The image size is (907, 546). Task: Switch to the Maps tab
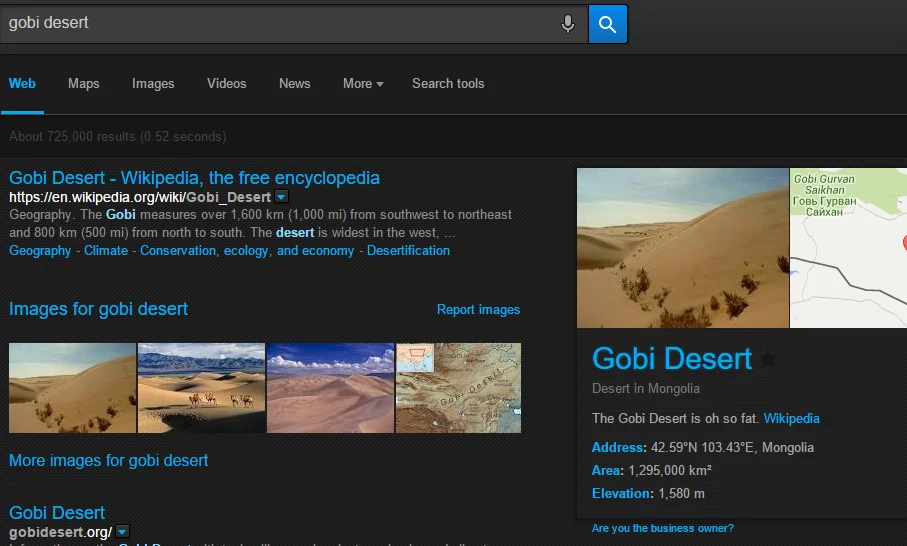[x=84, y=84]
